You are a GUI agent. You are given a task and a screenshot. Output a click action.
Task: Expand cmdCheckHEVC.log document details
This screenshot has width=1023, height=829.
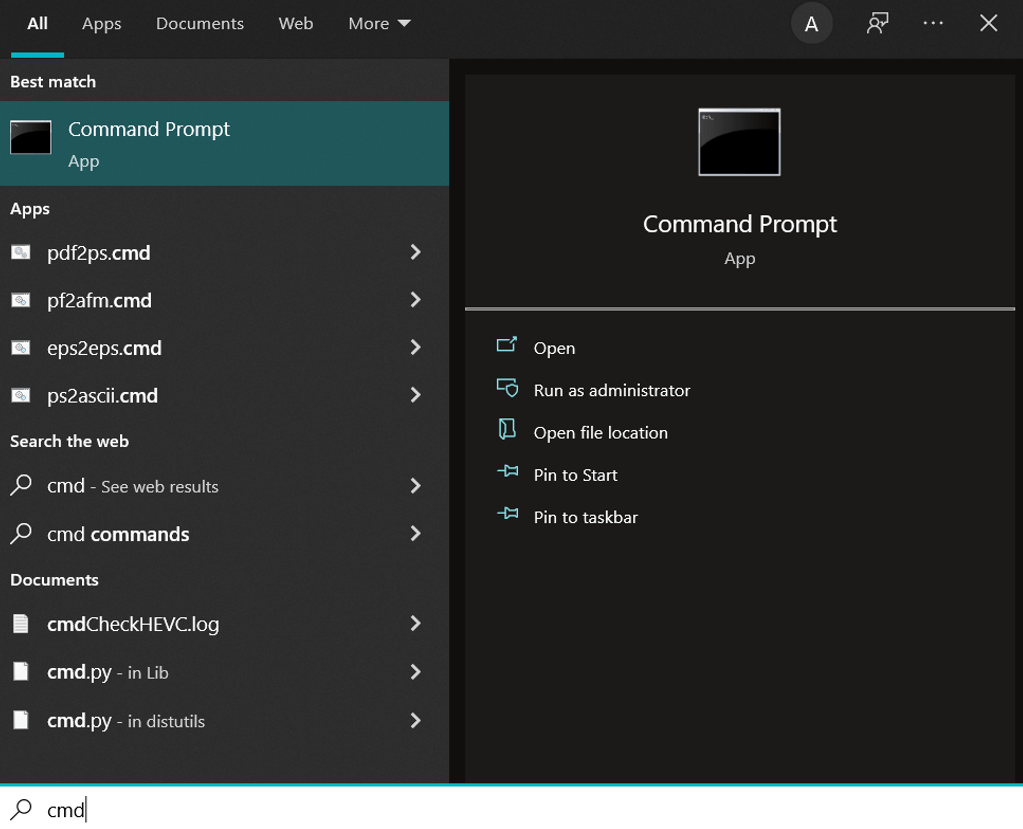click(416, 624)
